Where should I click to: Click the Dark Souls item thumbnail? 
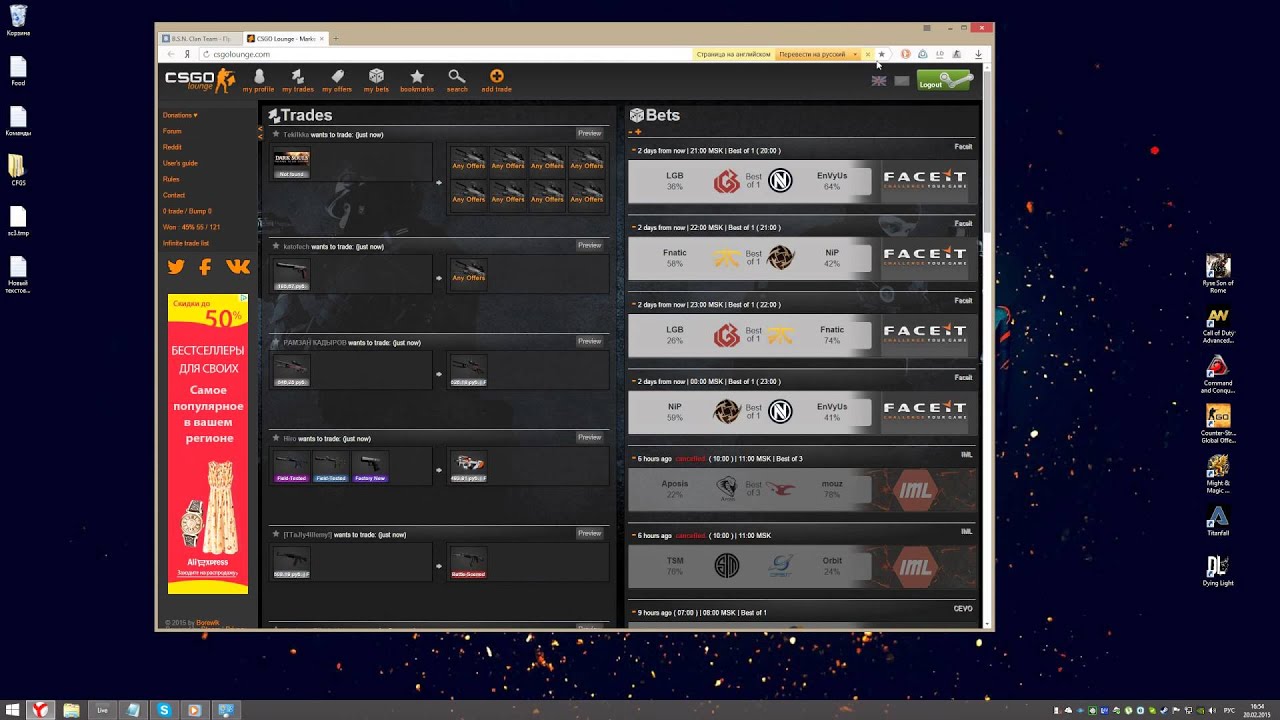coord(292,163)
